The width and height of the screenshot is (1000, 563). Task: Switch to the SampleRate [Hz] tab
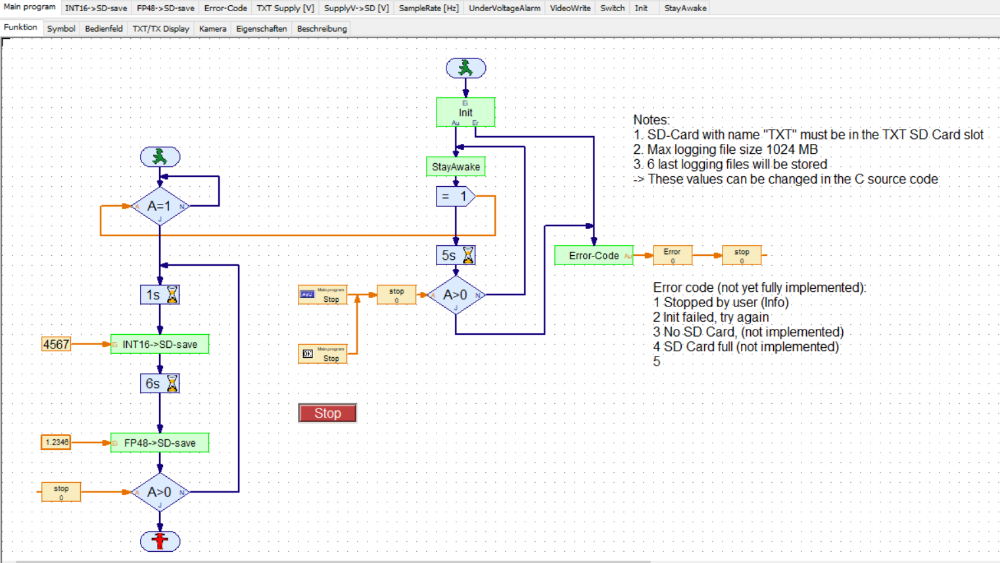(x=429, y=8)
